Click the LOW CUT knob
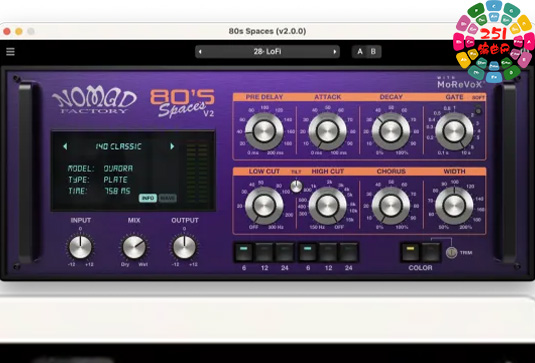 pos(264,206)
